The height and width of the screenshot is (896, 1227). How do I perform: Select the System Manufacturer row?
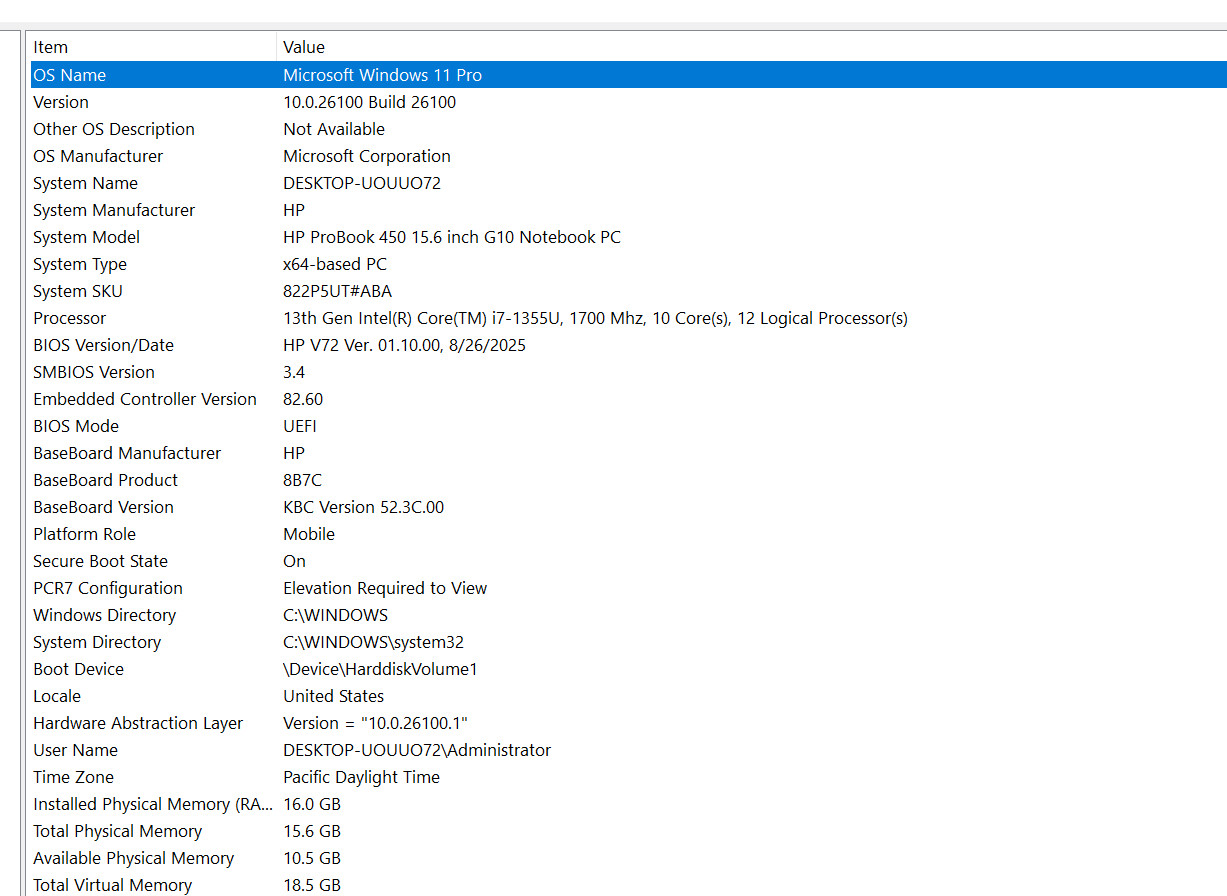point(629,210)
